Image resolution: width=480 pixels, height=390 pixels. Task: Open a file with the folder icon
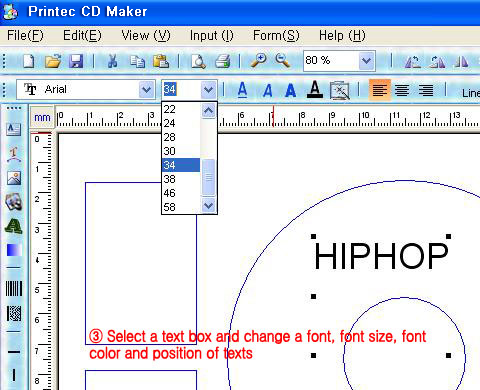click(53, 61)
